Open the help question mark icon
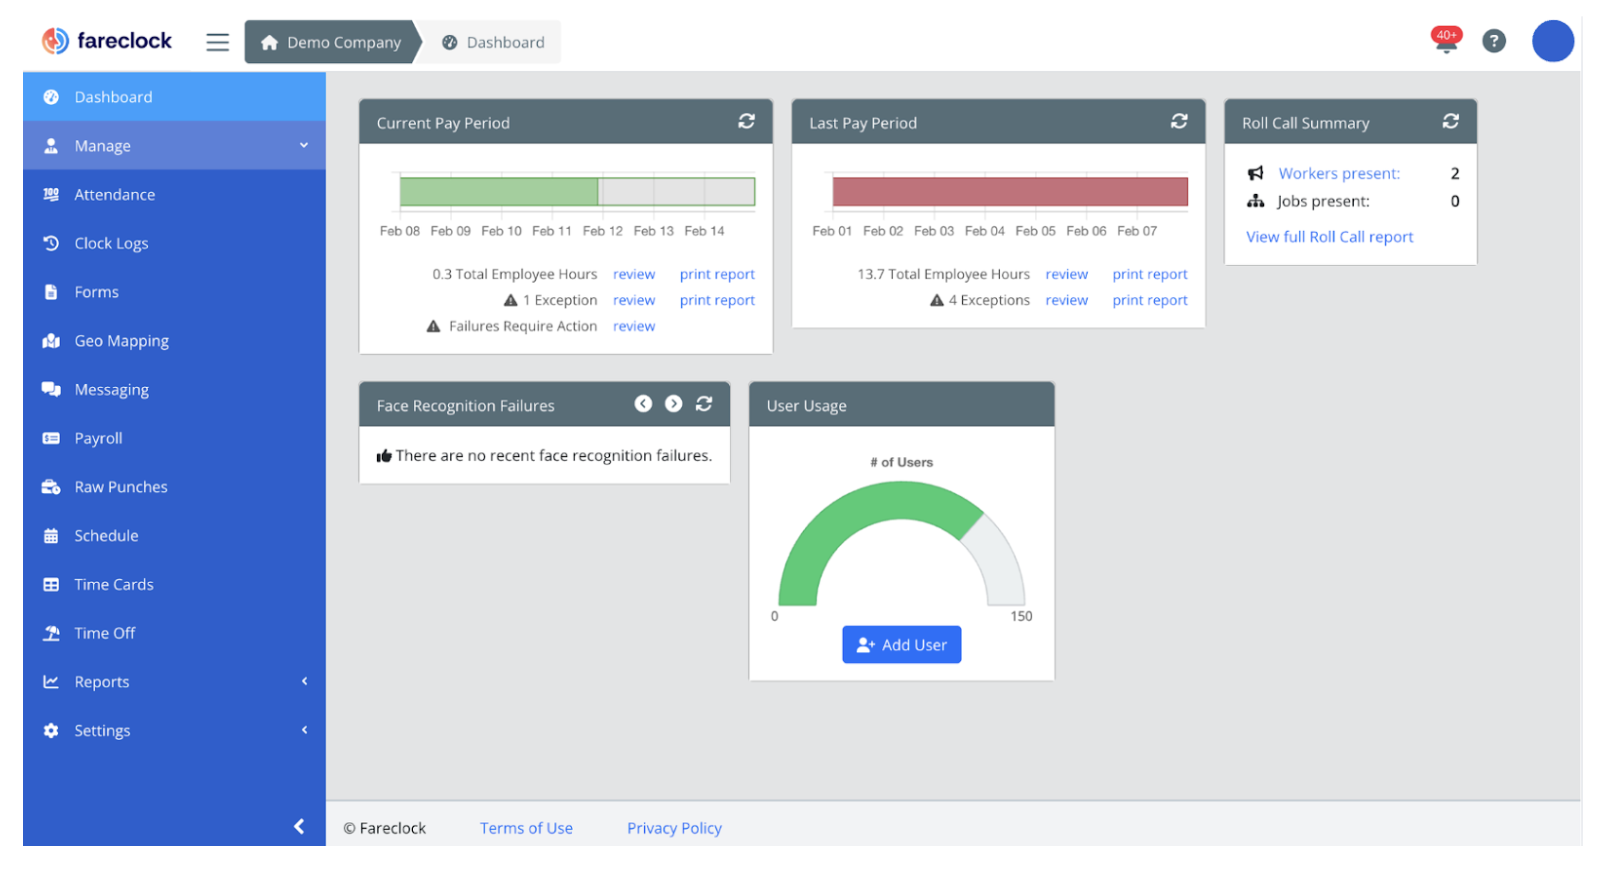 1493,41
